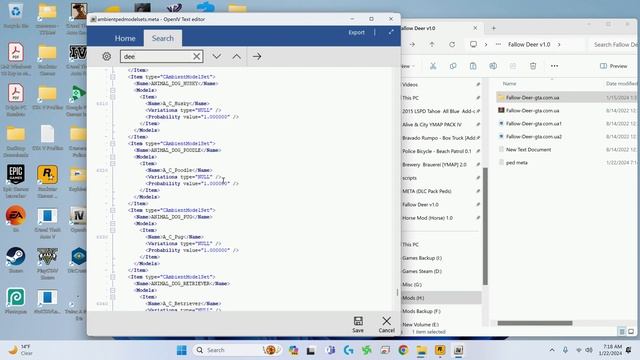Collapse the Models node under ANIMAL_DOG_PUG
640x360 pixels.
point(113,224)
